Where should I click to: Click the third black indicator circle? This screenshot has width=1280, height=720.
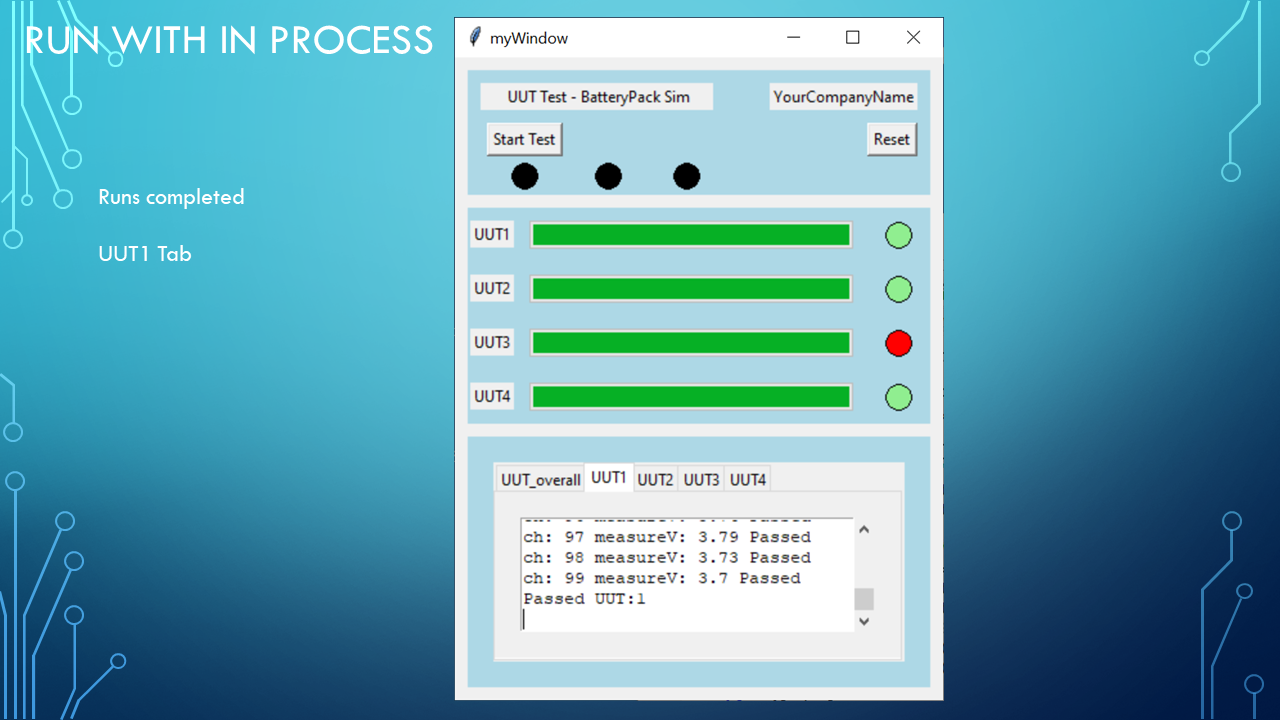[687, 177]
